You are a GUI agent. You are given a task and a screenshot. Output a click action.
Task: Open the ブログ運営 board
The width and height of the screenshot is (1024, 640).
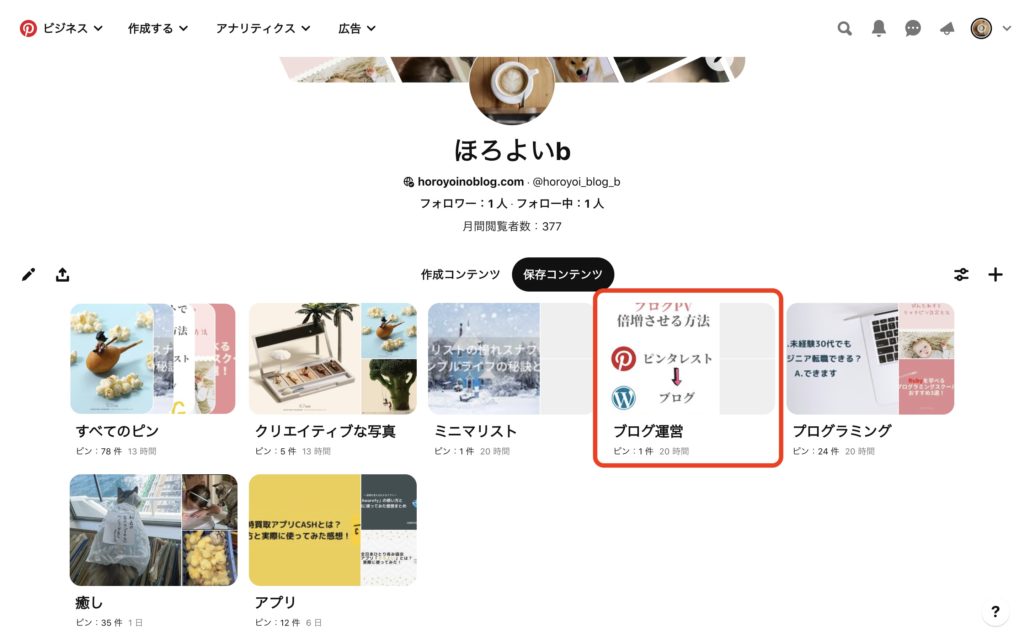click(688, 378)
